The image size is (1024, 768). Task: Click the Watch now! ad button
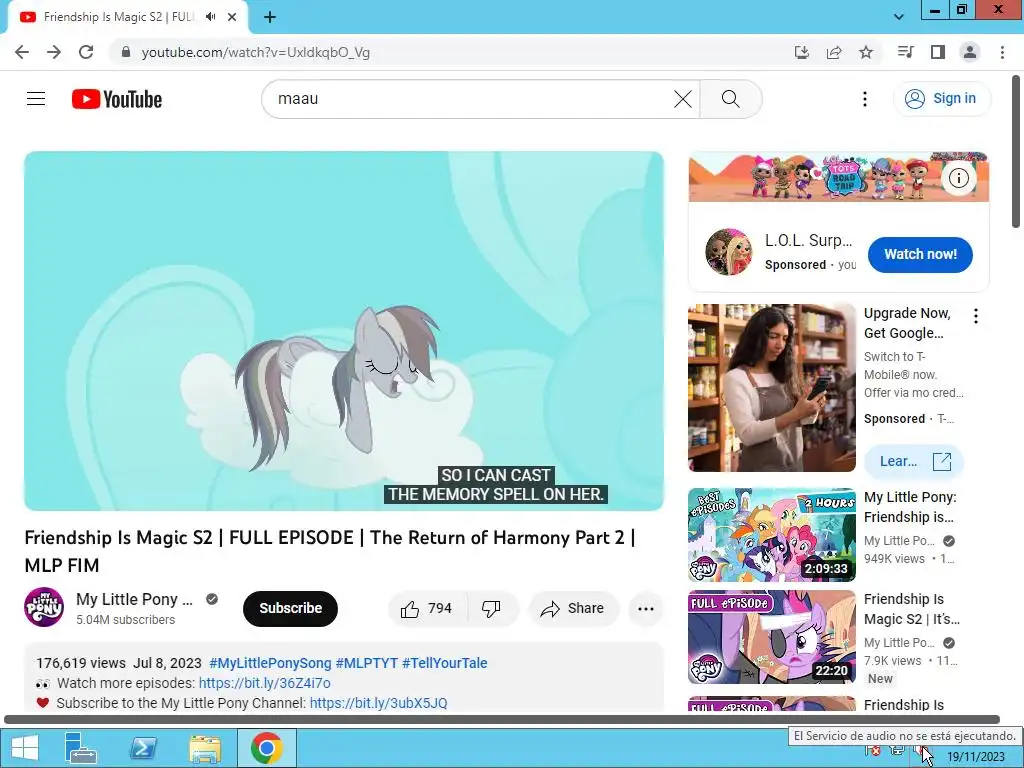point(920,254)
